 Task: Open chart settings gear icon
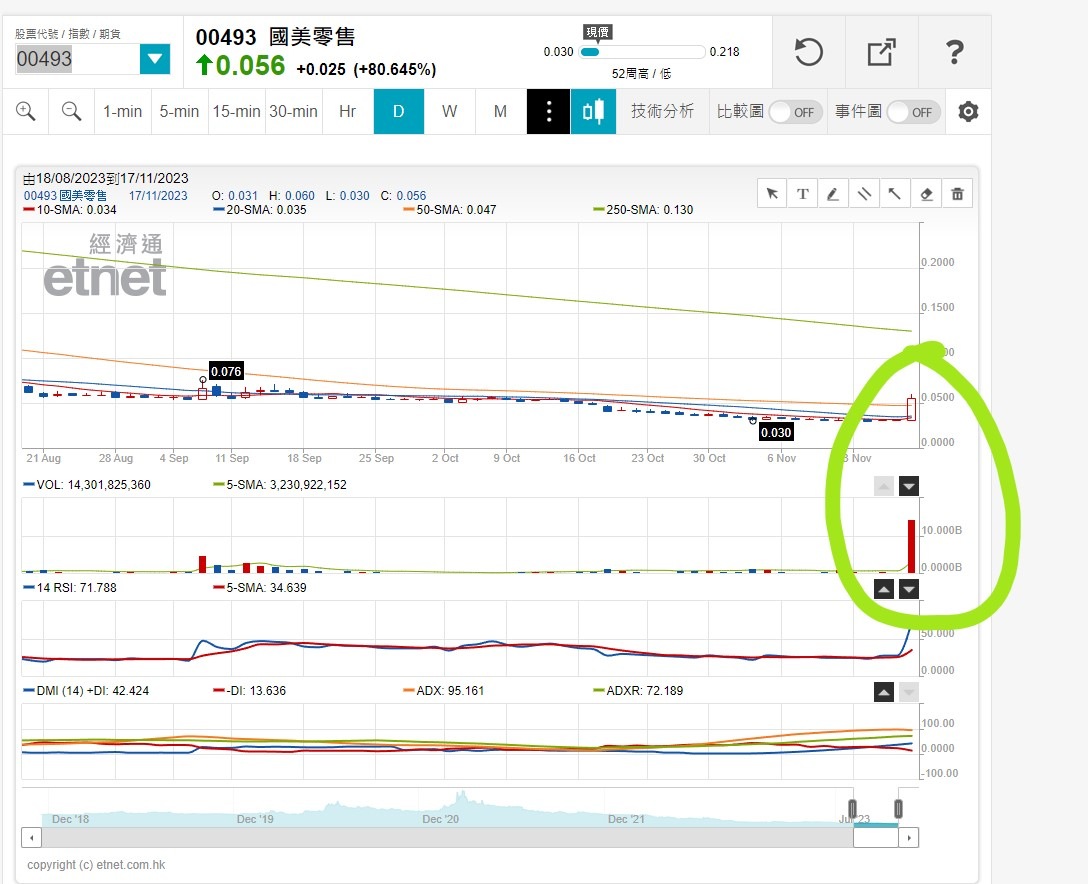pyautogui.click(x=968, y=111)
